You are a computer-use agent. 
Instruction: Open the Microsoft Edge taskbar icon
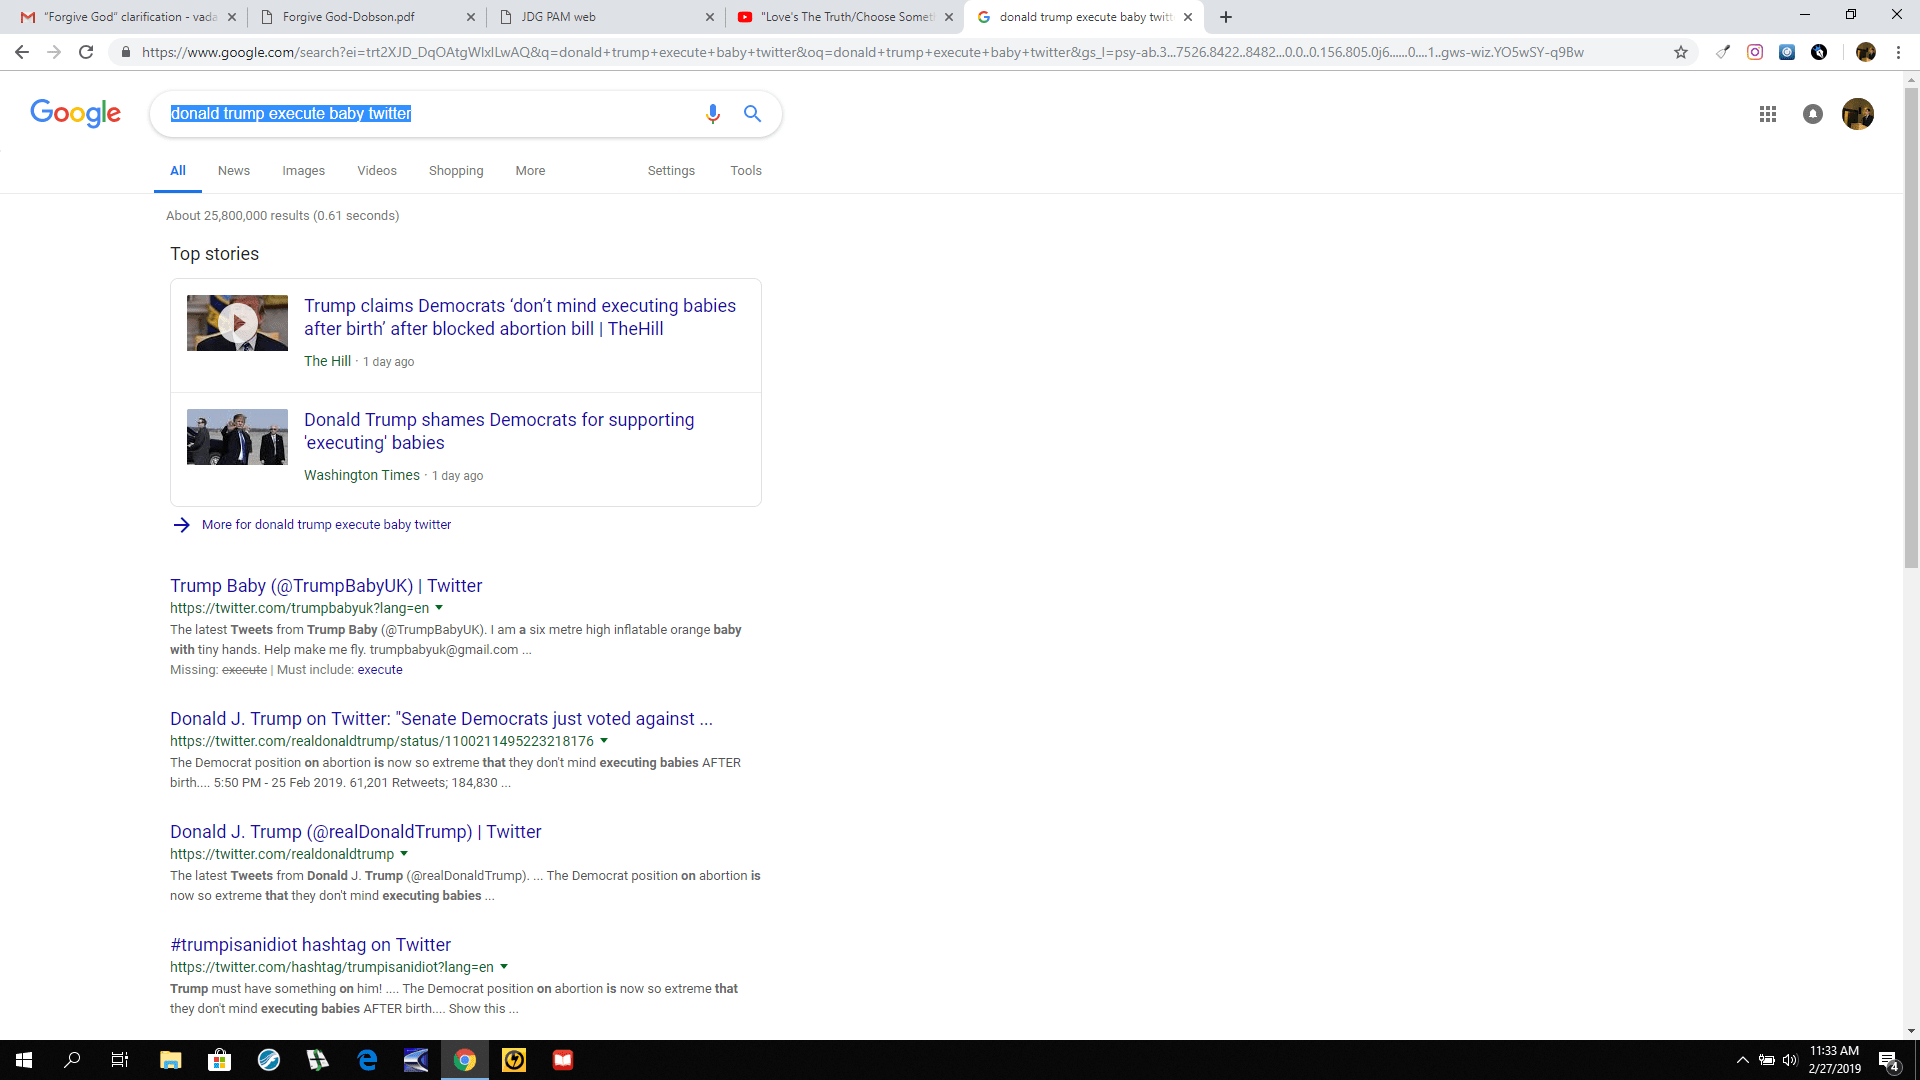point(367,1060)
